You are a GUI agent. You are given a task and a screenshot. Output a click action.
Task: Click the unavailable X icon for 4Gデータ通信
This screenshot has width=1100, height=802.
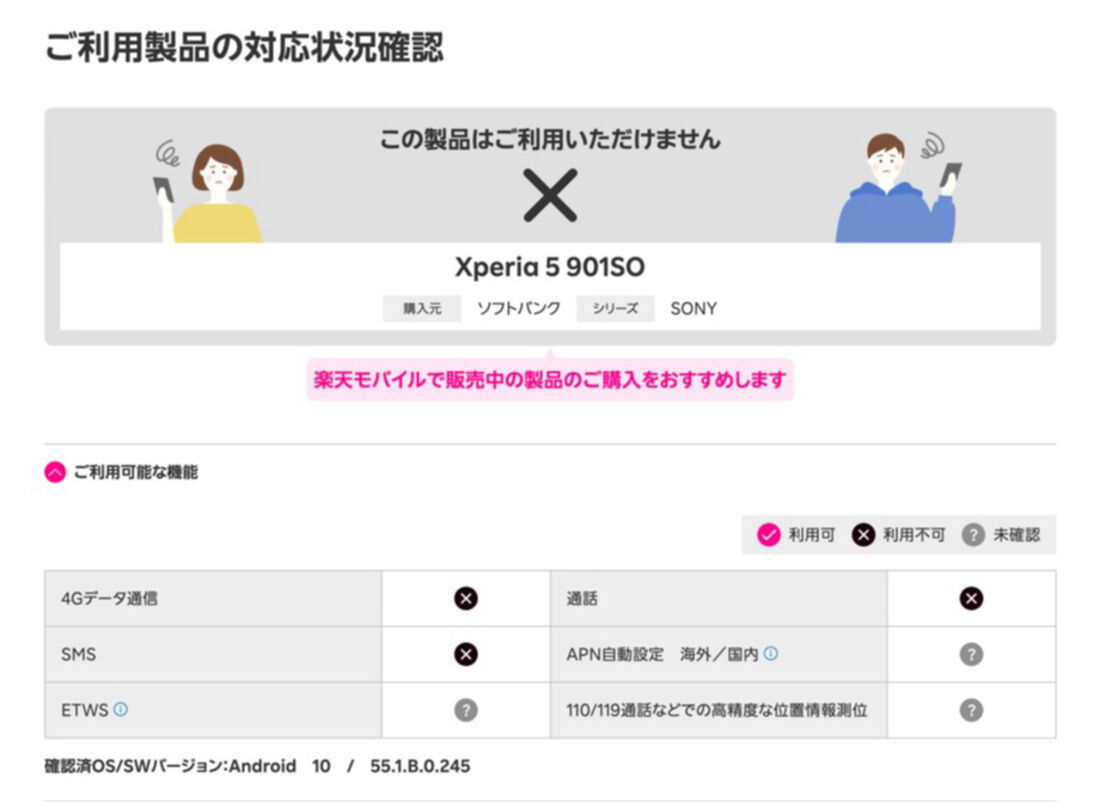[x=466, y=599]
